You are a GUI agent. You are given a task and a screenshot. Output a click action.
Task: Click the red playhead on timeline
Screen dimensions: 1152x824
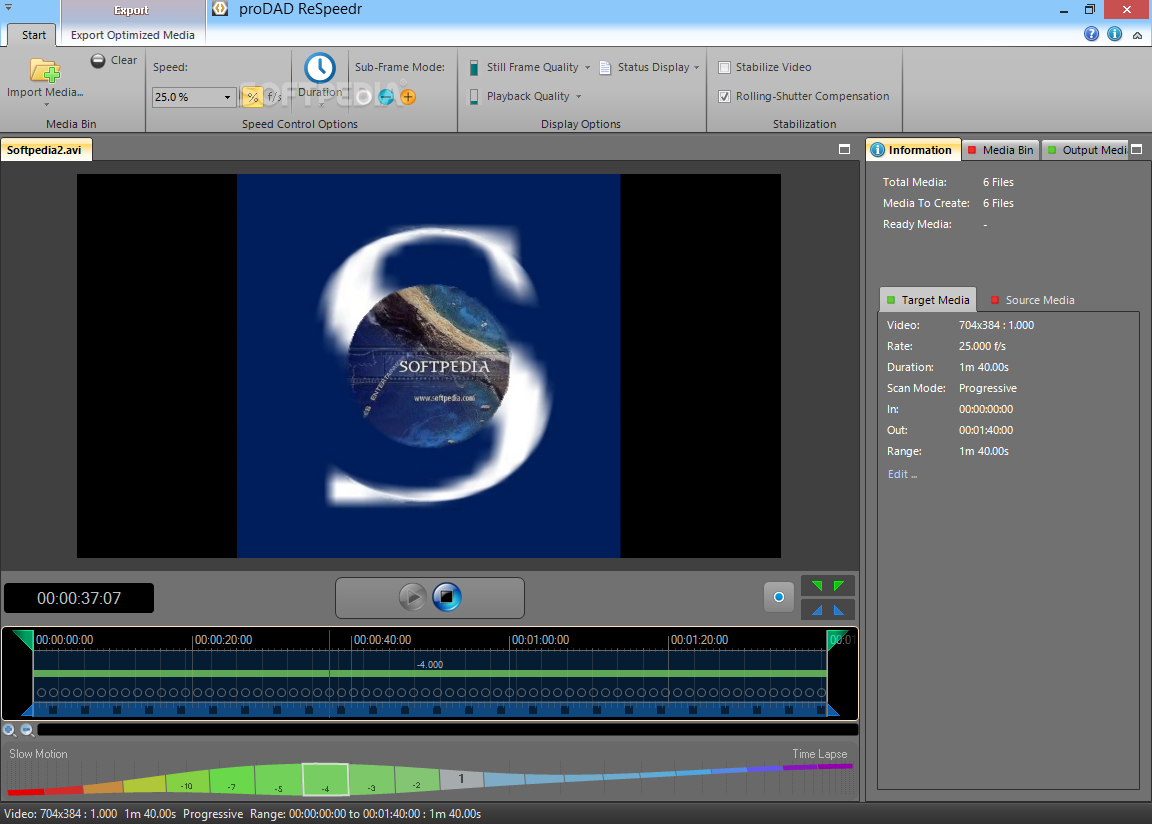coord(329,673)
